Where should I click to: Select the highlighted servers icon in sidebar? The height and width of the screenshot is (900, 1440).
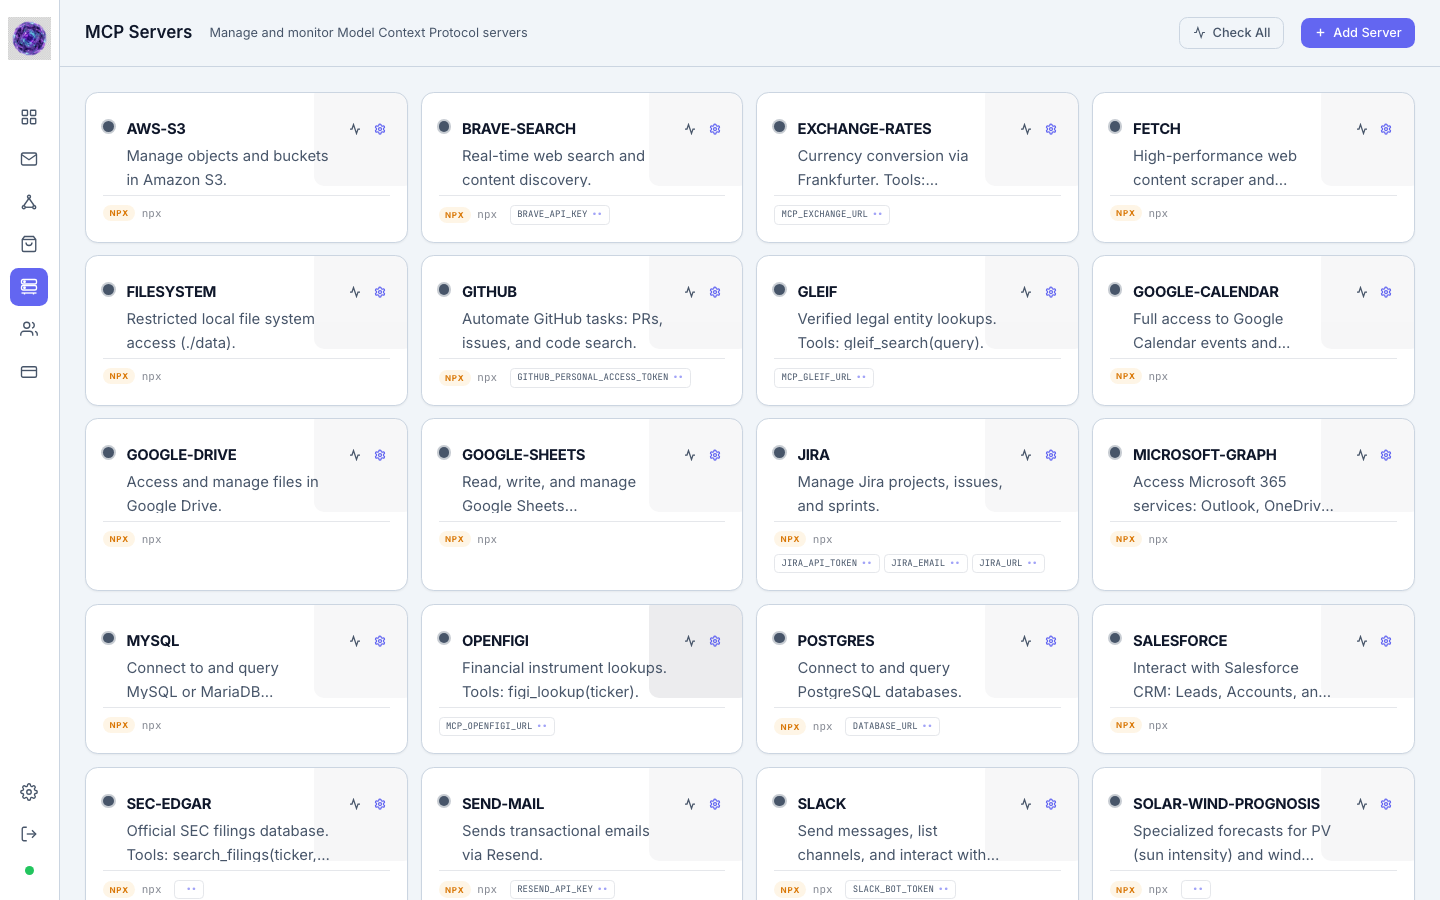click(29, 287)
